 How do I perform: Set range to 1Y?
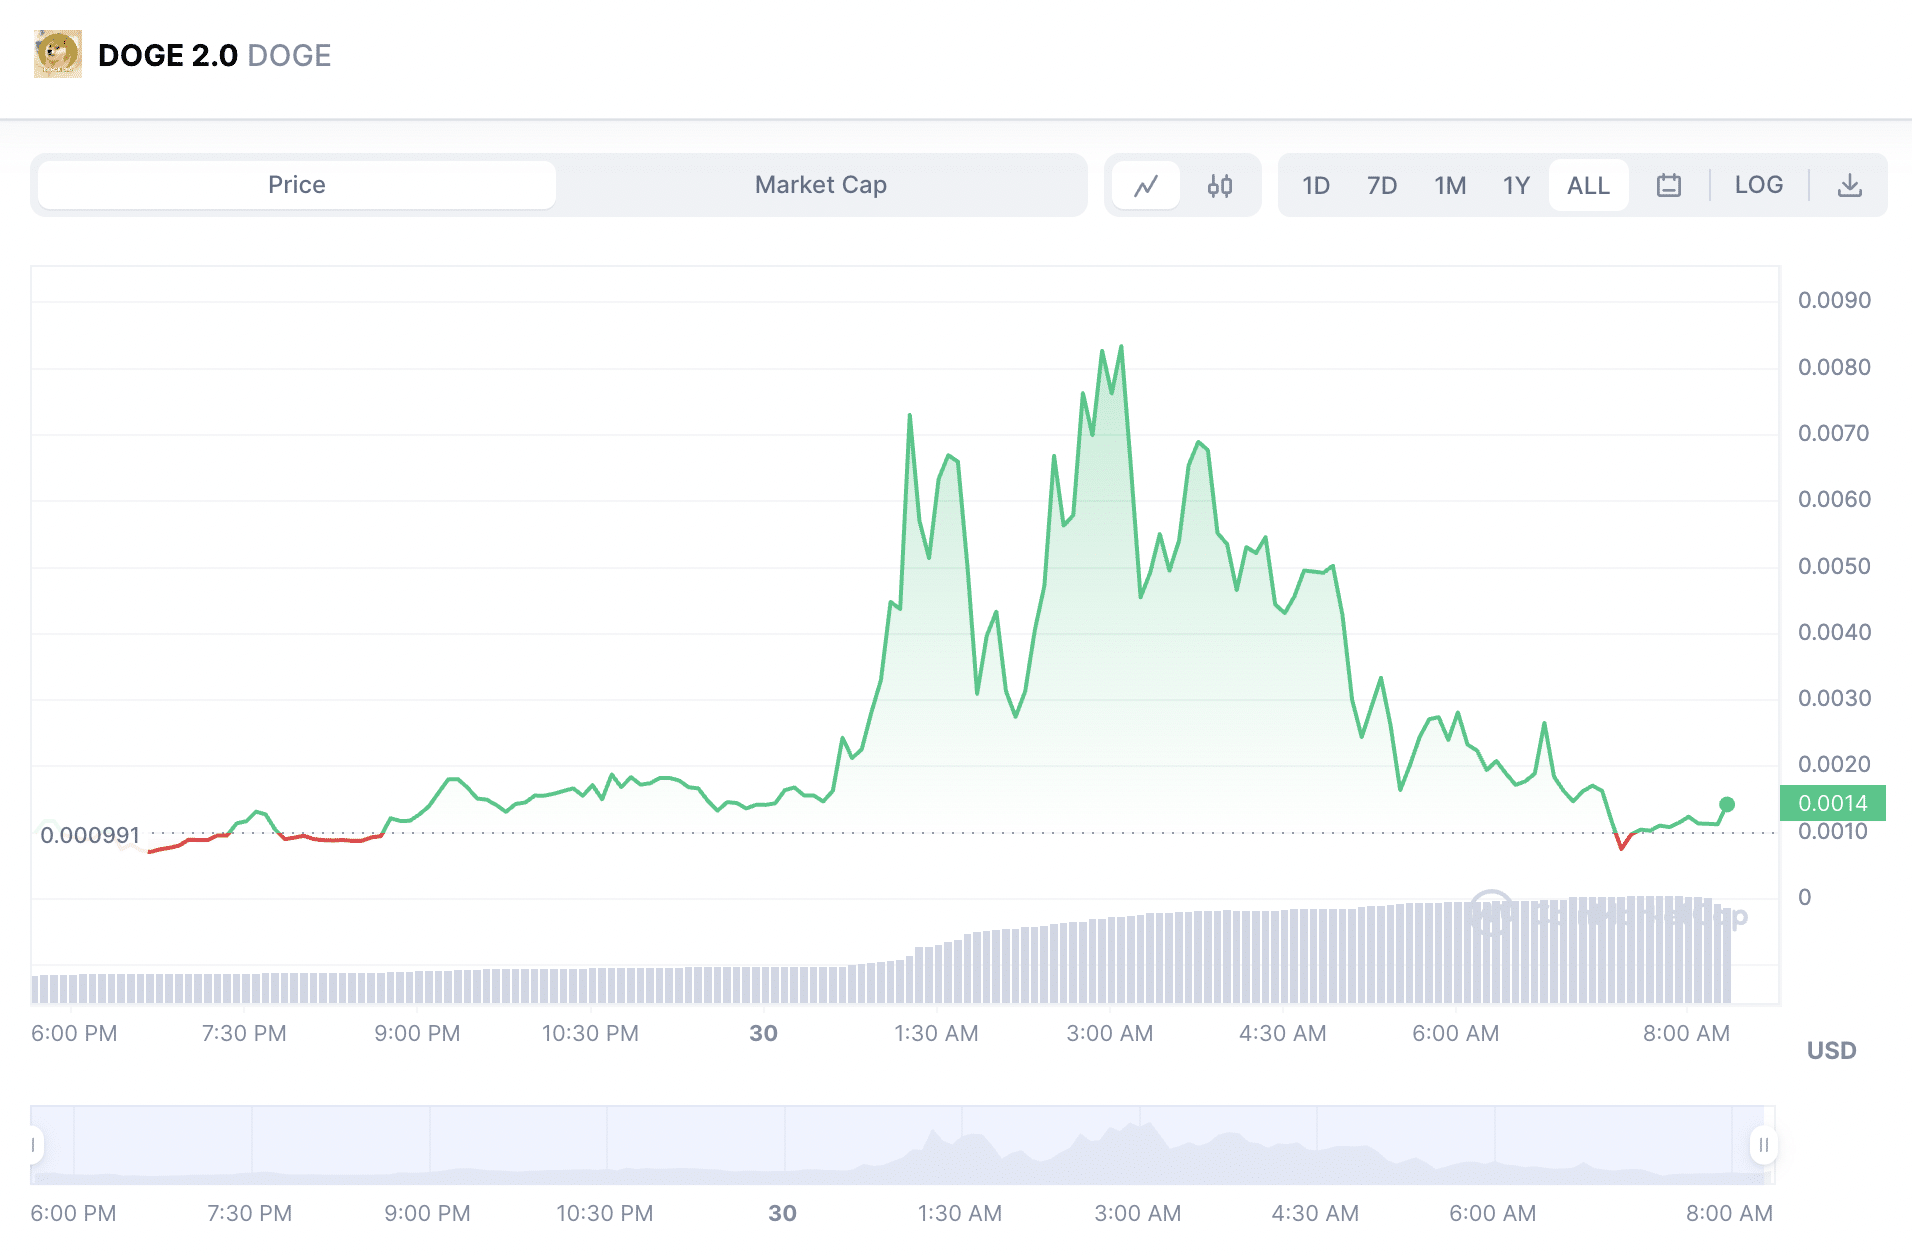(1516, 185)
